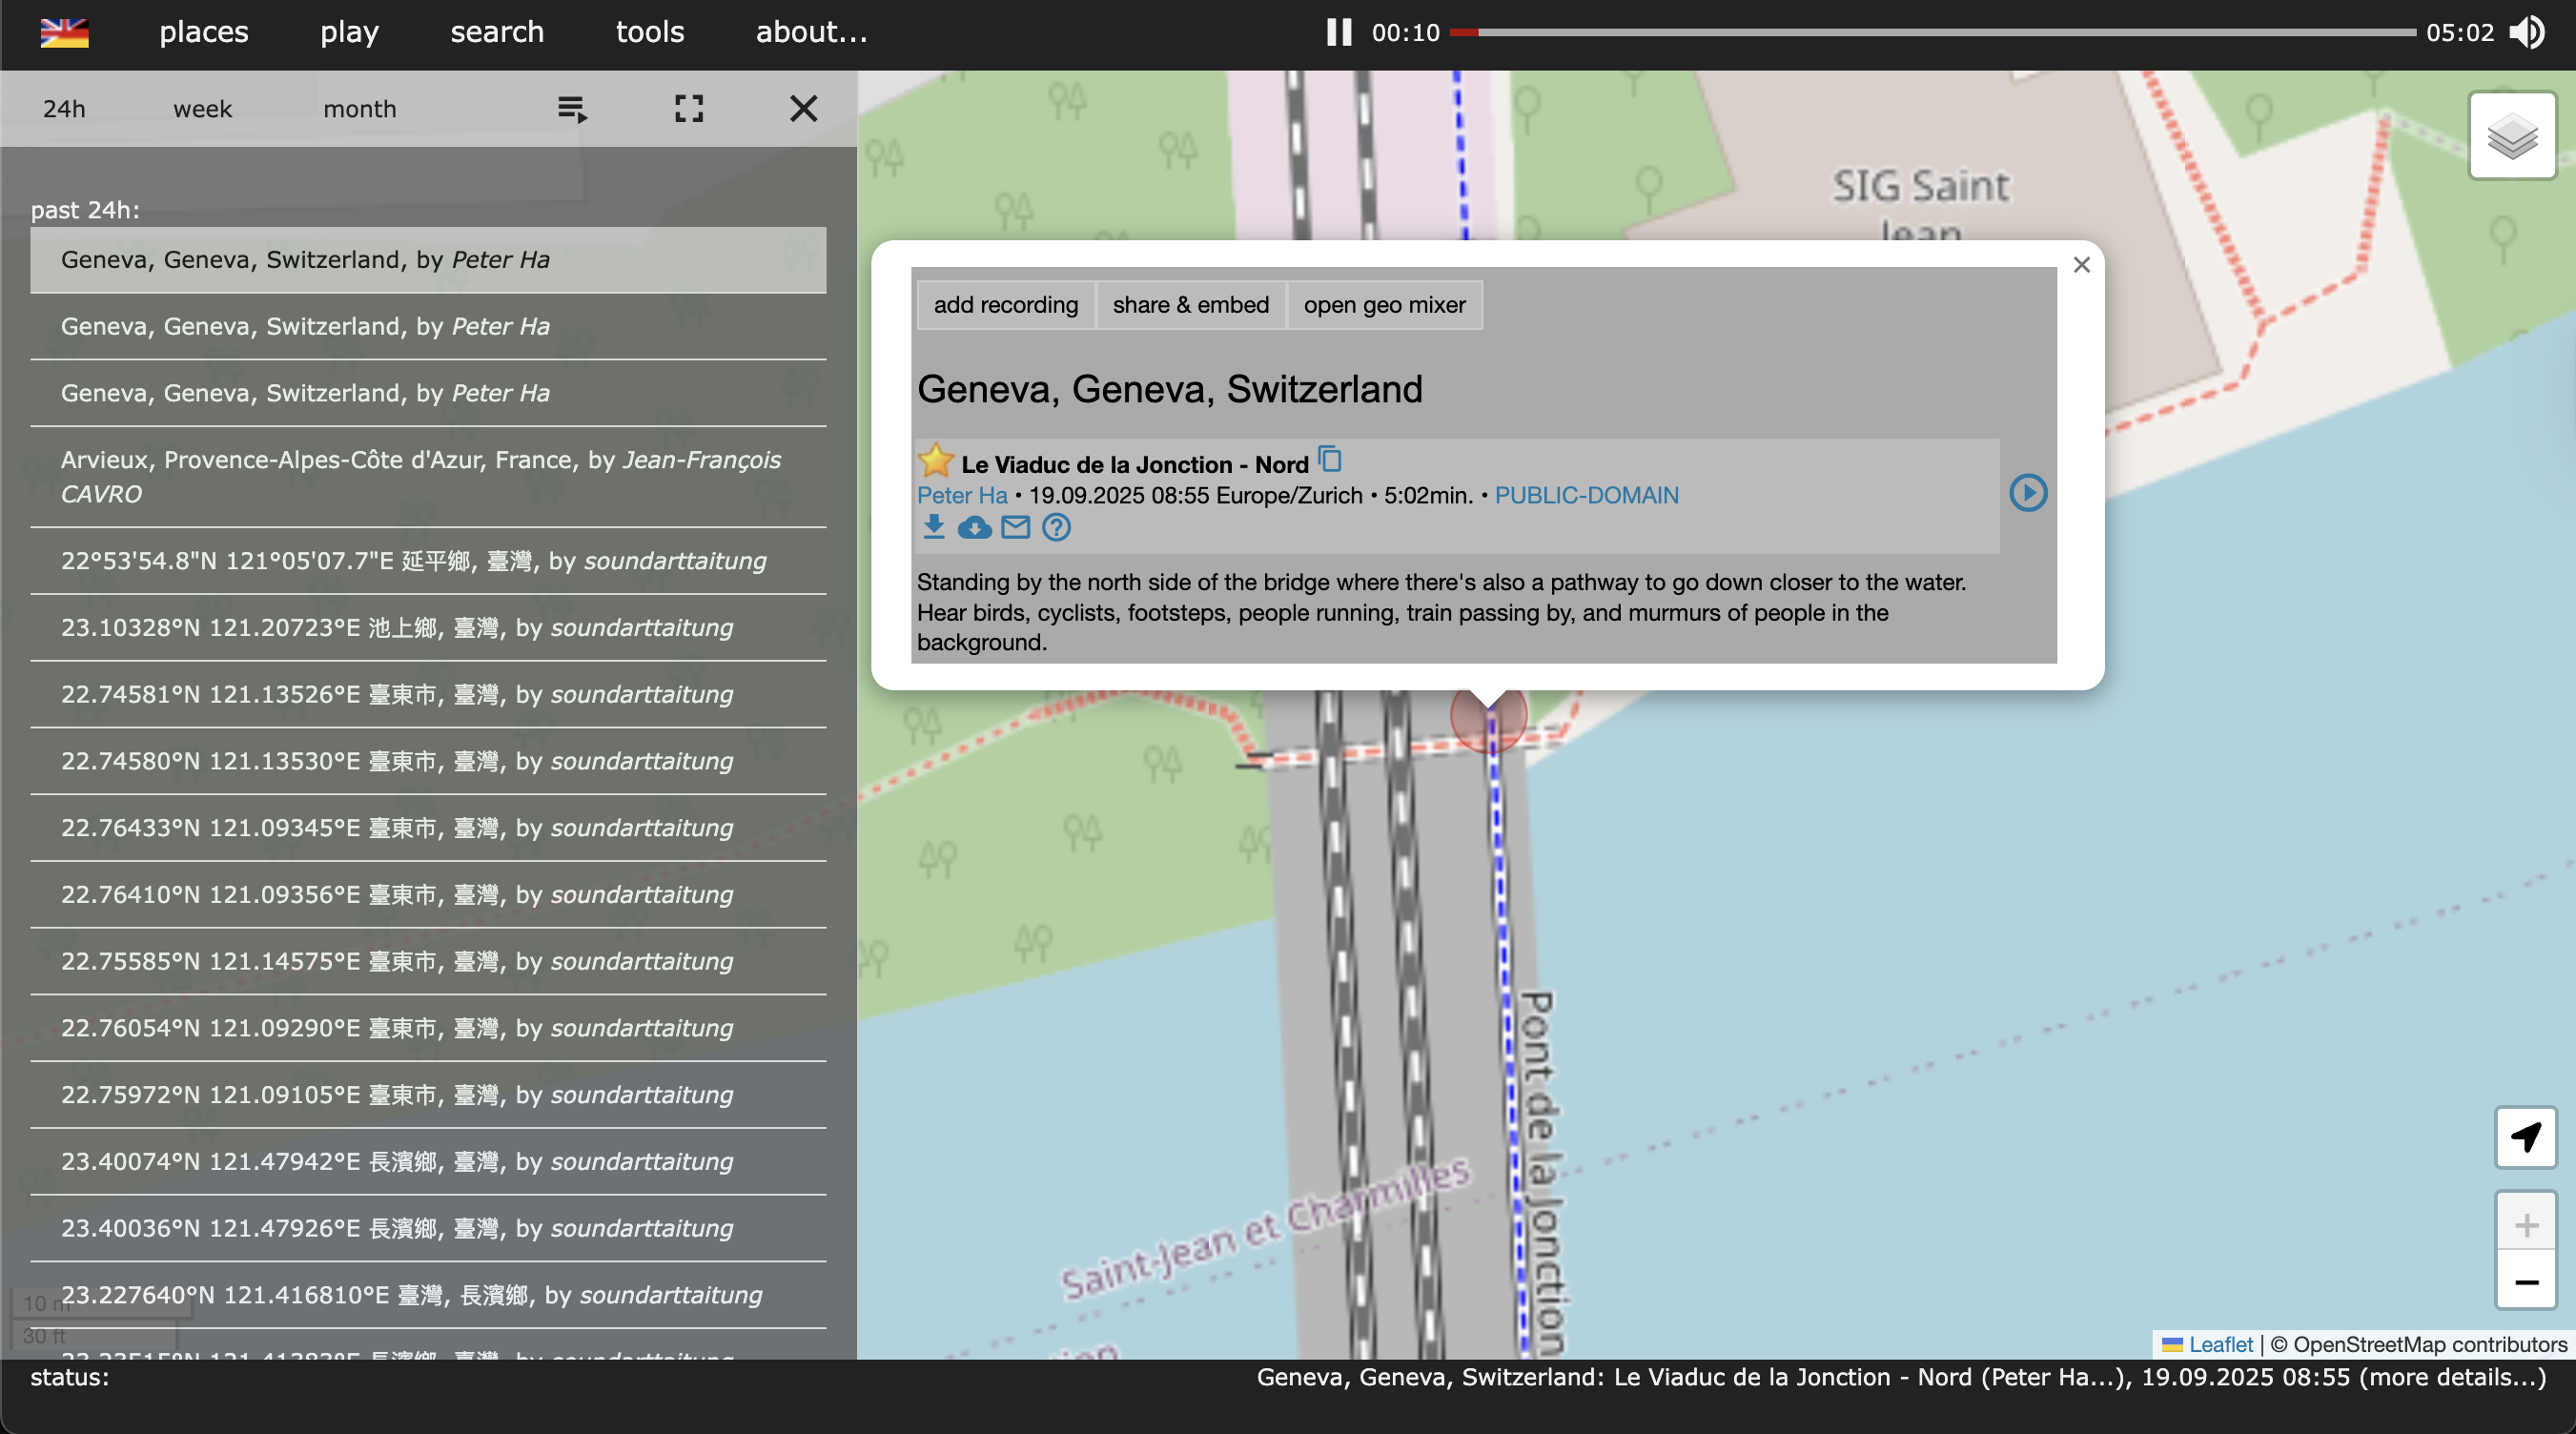Mute the volume speaker icon
The image size is (2576, 1434).
[x=2527, y=32]
